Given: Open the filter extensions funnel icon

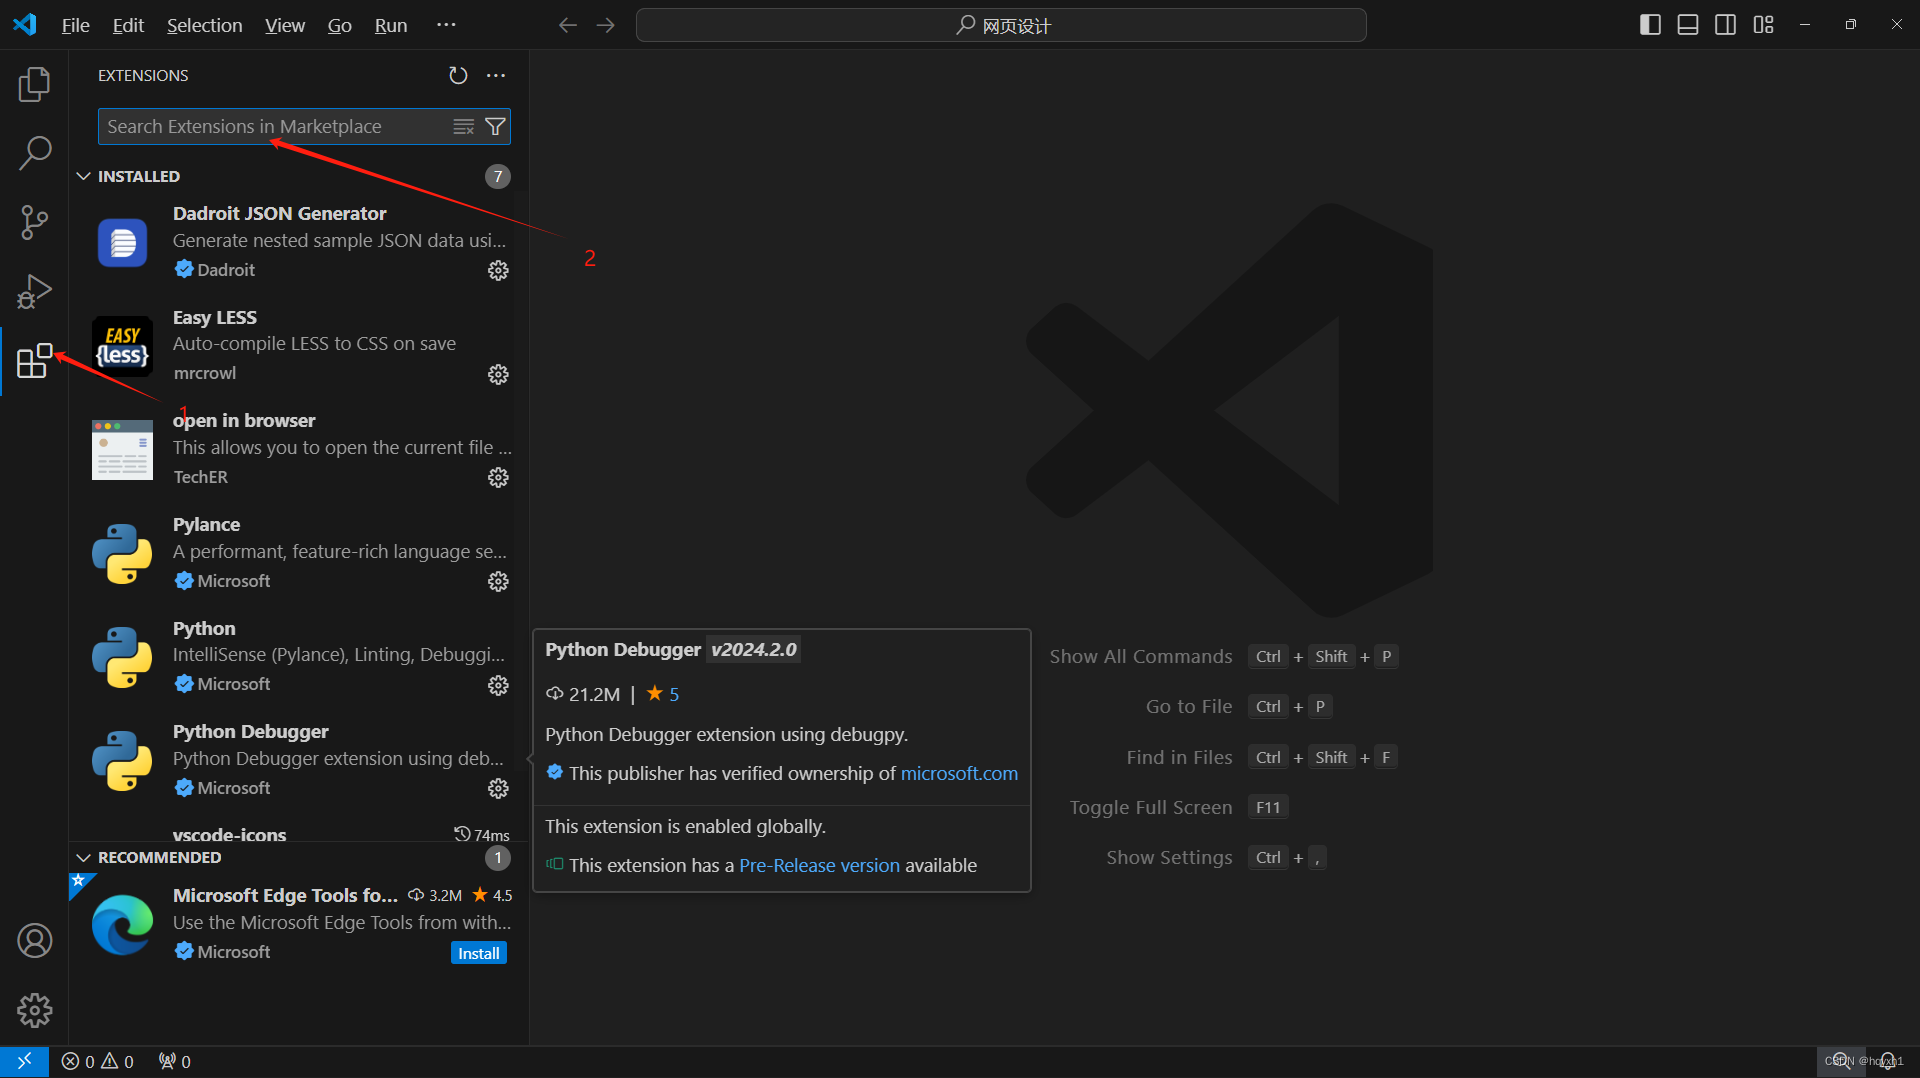Looking at the screenshot, I should pos(495,127).
